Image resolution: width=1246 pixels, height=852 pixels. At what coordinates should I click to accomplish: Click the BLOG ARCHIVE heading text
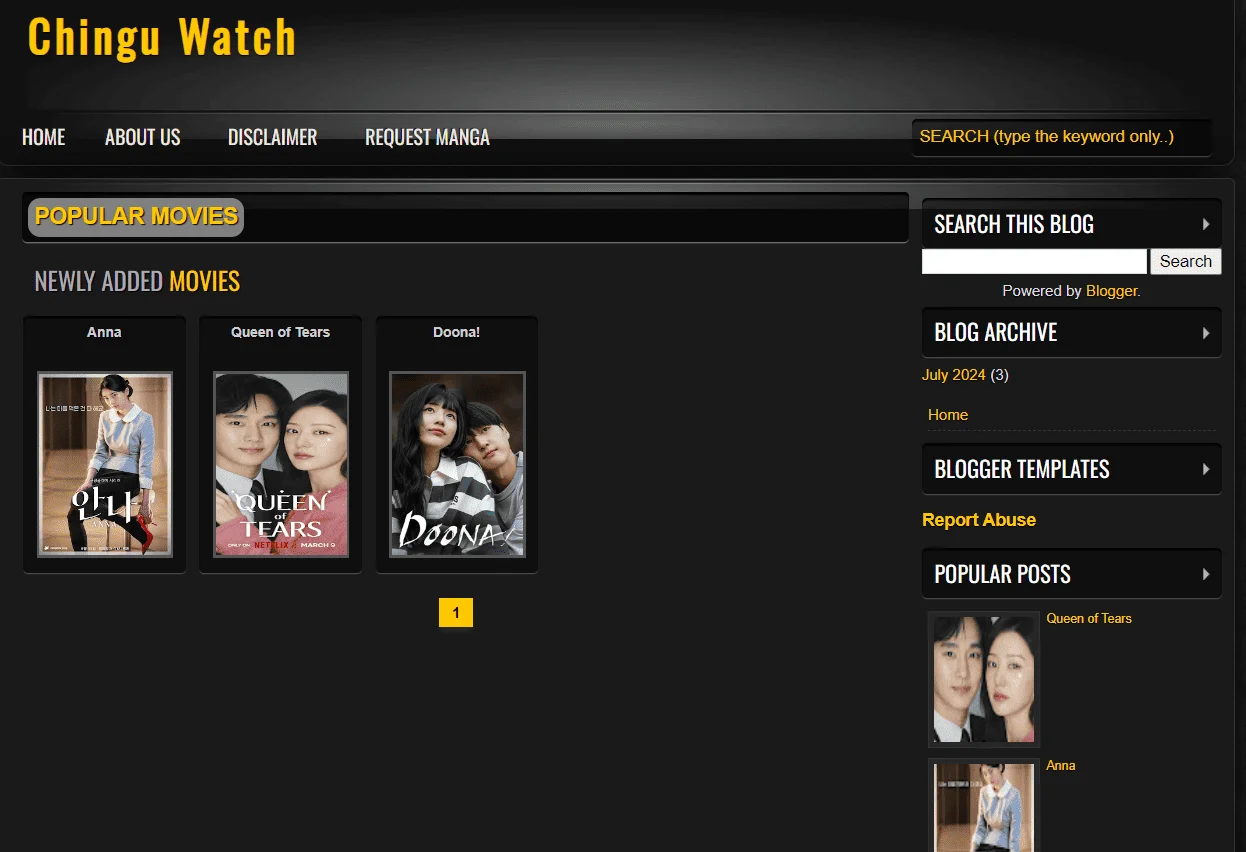(x=995, y=332)
